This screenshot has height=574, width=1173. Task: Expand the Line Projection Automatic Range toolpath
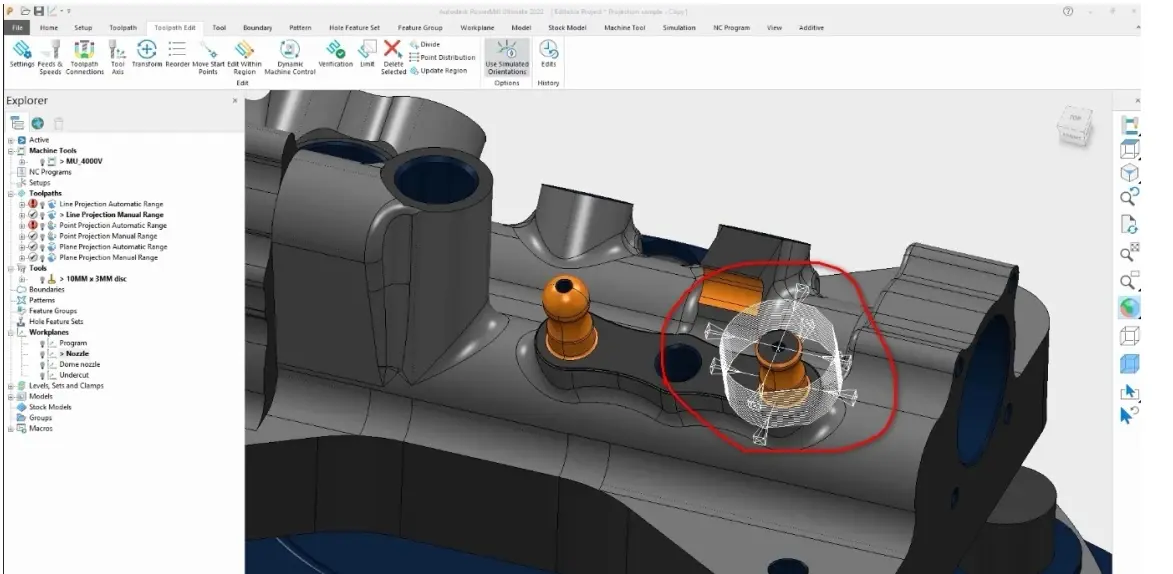pos(22,204)
